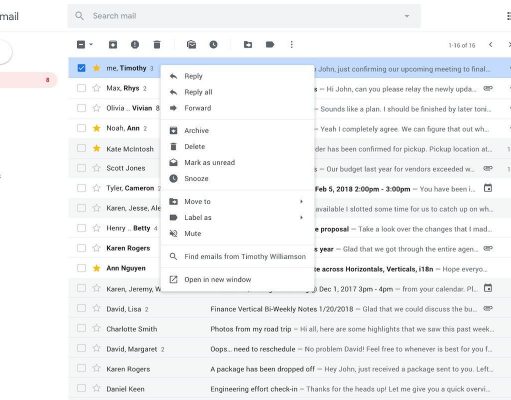Image resolution: width=511 pixels, height=400 pixels.
Task: Click the Delete trash toolbar icon
Action: pyautogui.click(x=157, y=44)
